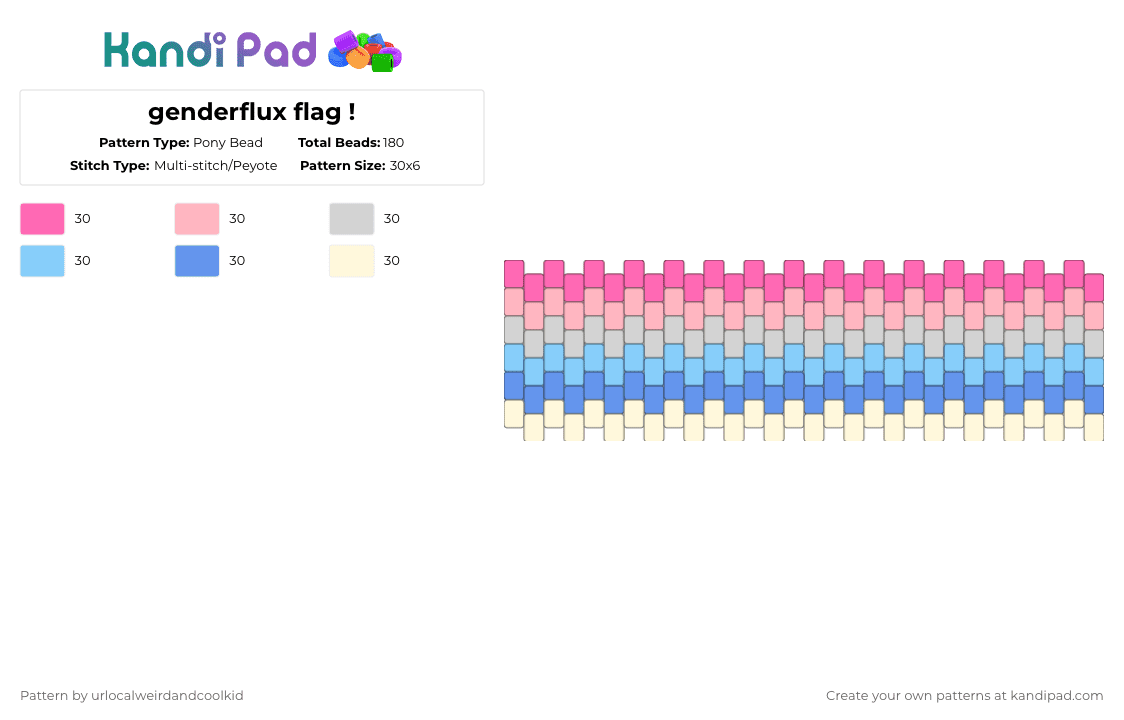Click the genderflux flag bead pattern image
Screen dimensions: 1124x720
click(x=804, y=351)
